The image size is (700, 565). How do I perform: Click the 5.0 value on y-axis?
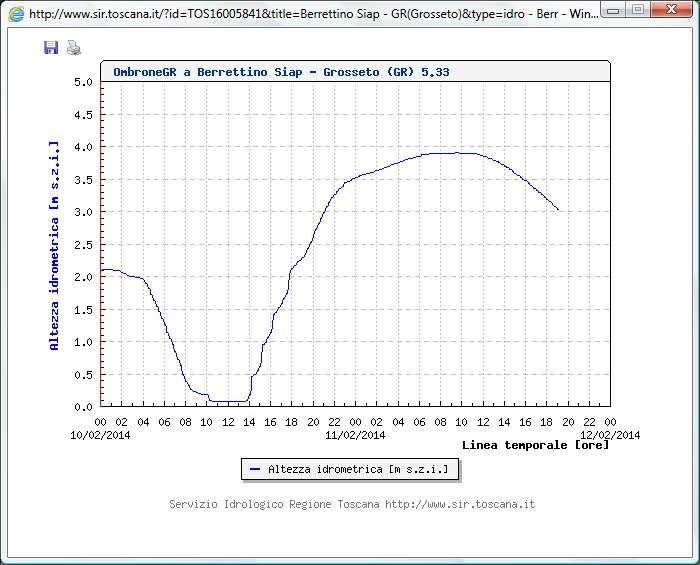84,82
